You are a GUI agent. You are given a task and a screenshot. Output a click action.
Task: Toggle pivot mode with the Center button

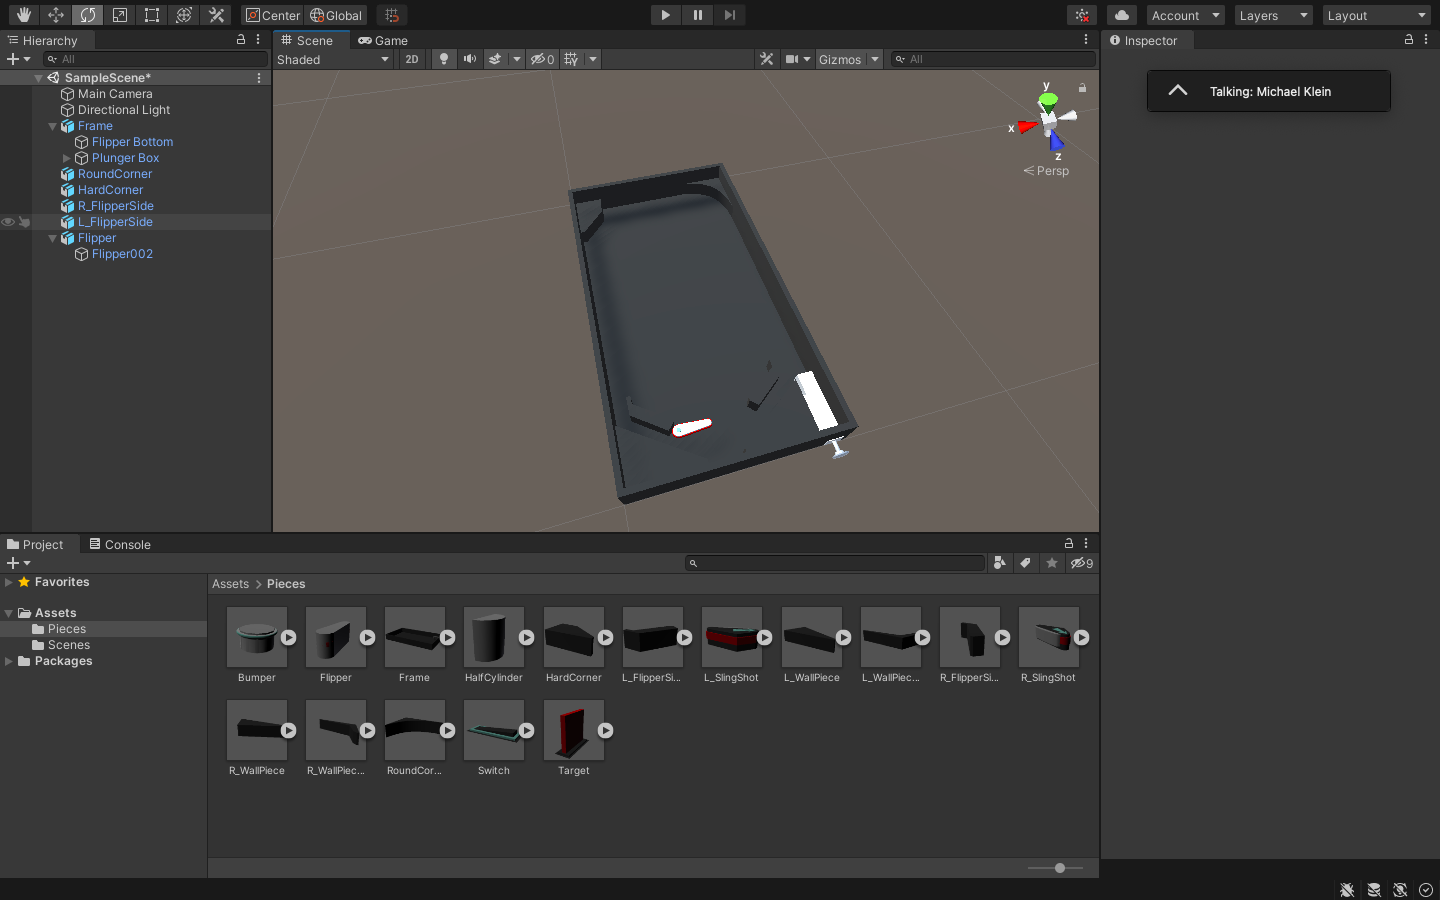(272, 15)
